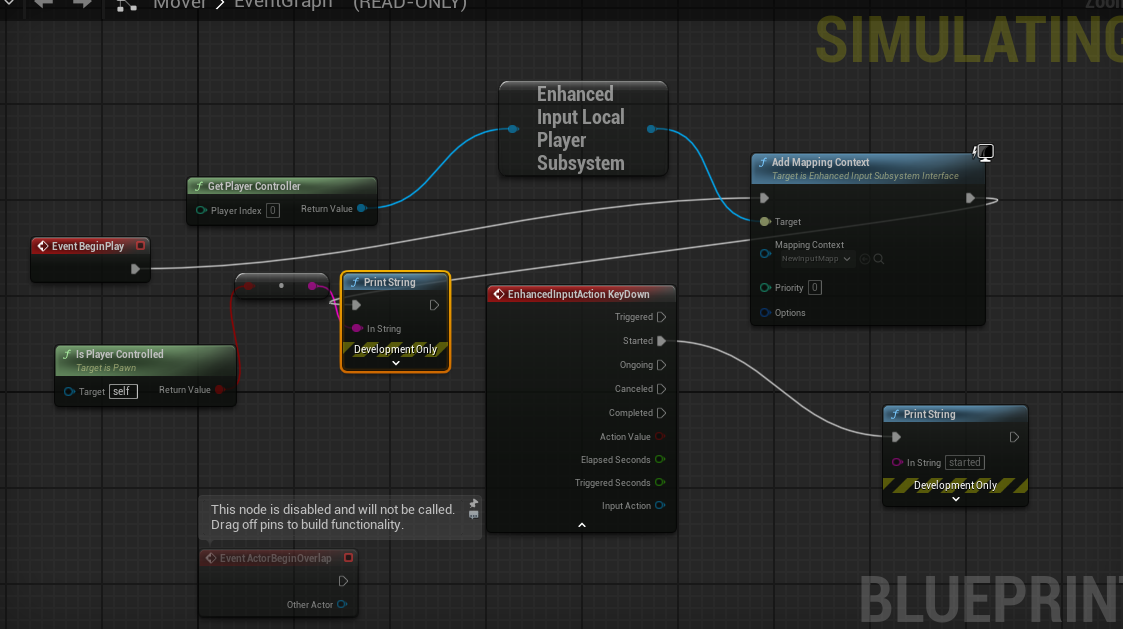Click the EventGraph breadcrumb

coord(283,4)
